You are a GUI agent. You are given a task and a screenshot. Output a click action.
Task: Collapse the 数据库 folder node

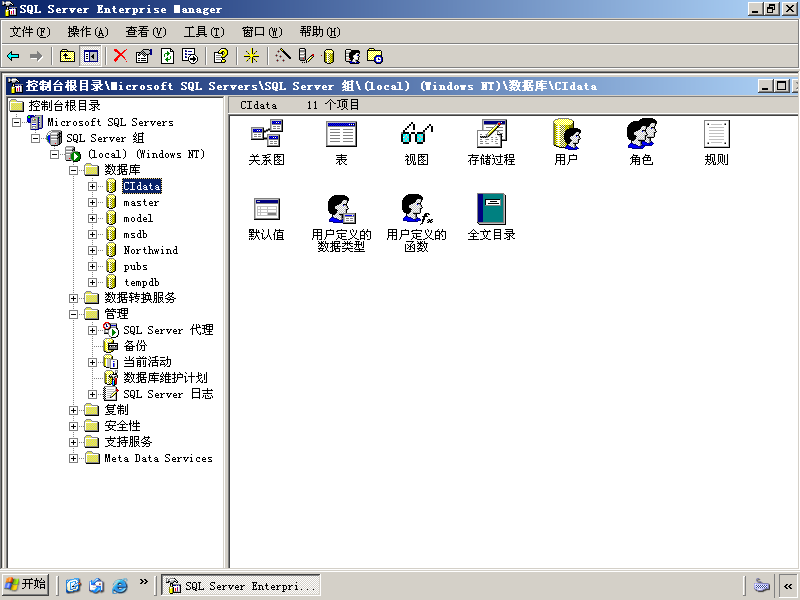(x=73, y=170)
